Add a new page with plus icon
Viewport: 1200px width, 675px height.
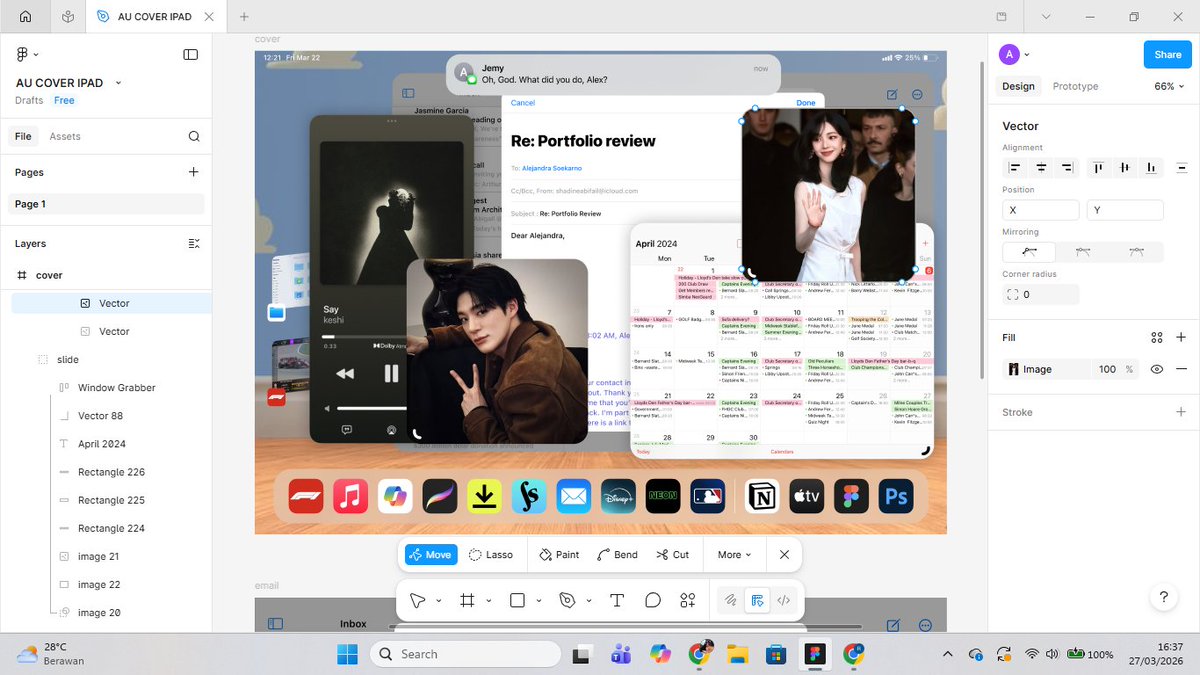[x=194, y=172]
